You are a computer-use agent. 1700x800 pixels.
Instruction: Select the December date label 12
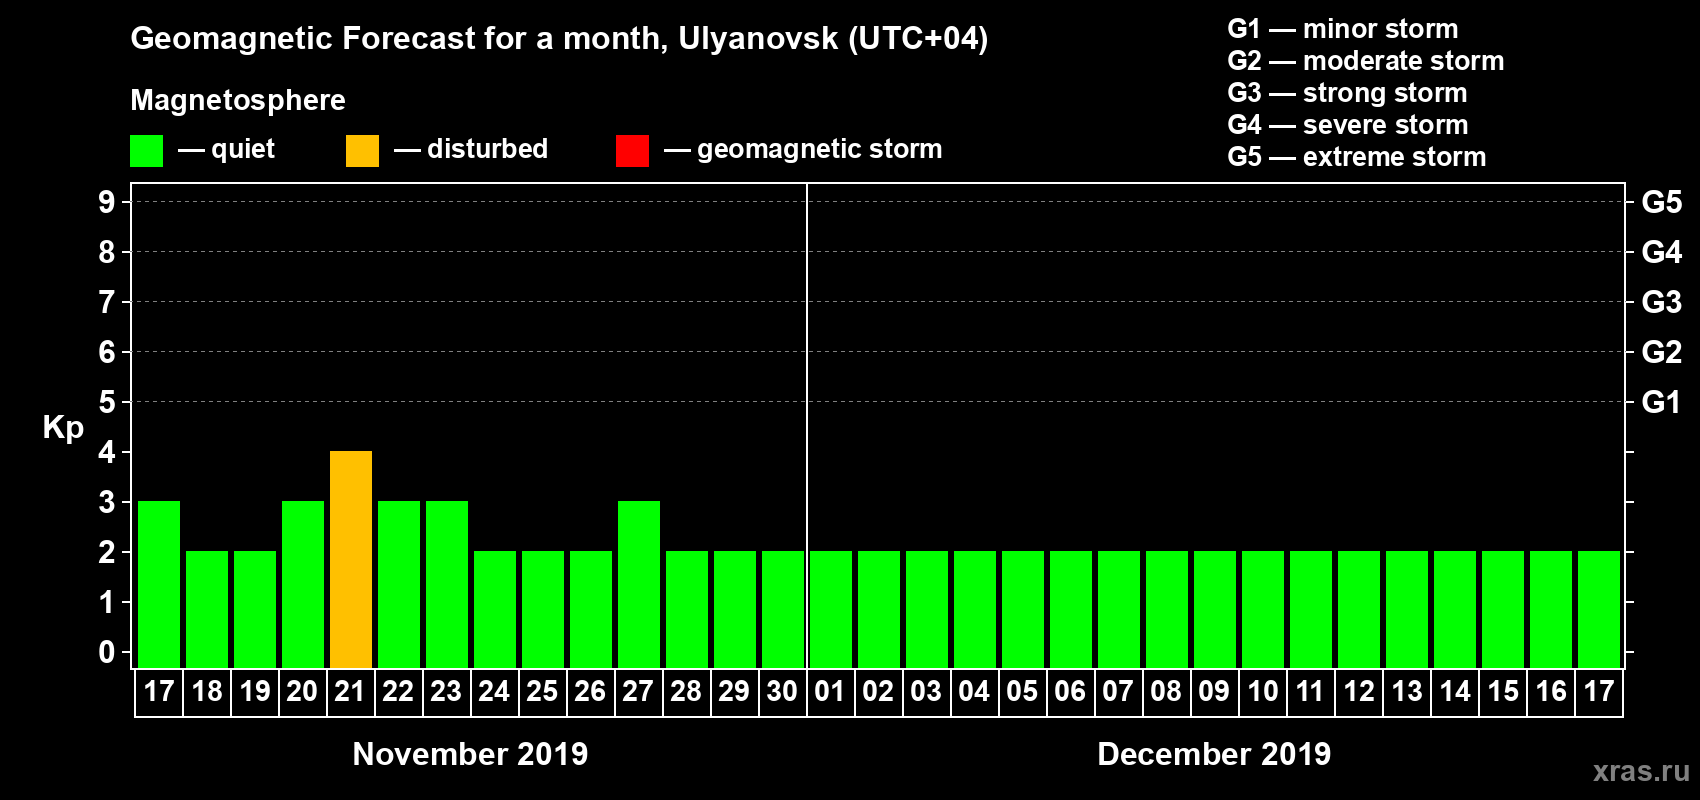1358,691
